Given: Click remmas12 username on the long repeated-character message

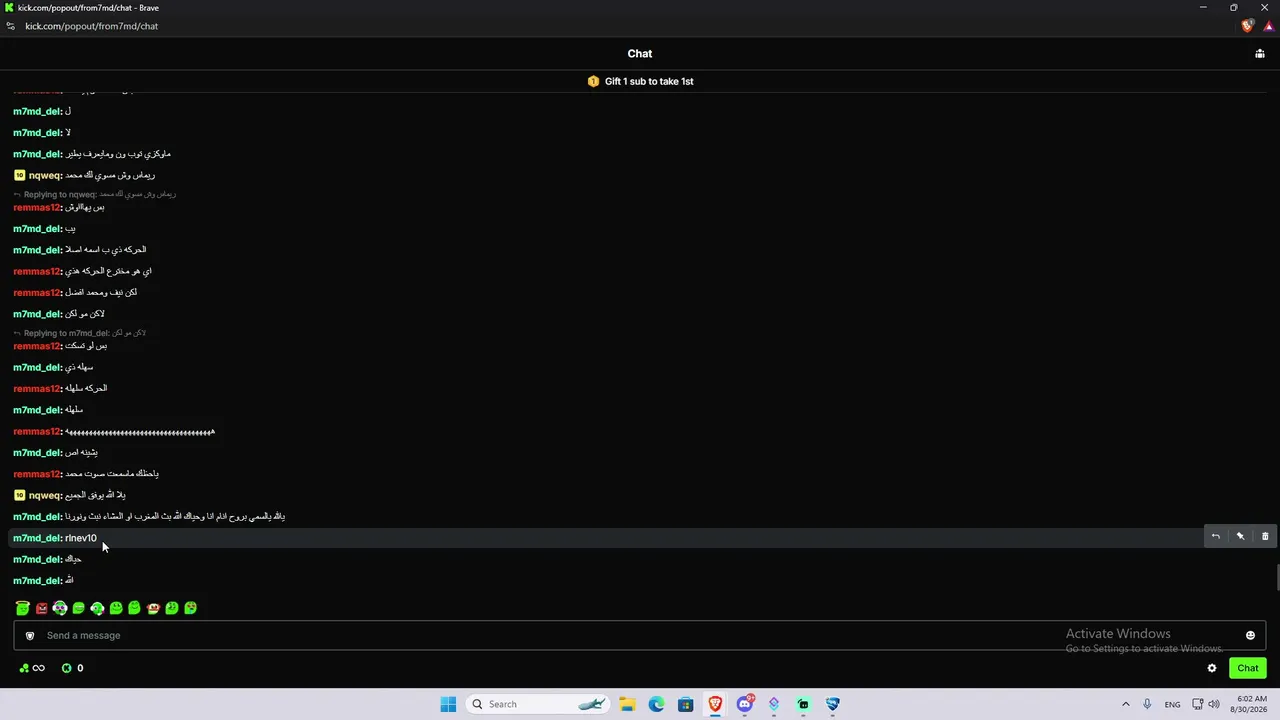Looking at the screenshot, I should click(37, 432).
